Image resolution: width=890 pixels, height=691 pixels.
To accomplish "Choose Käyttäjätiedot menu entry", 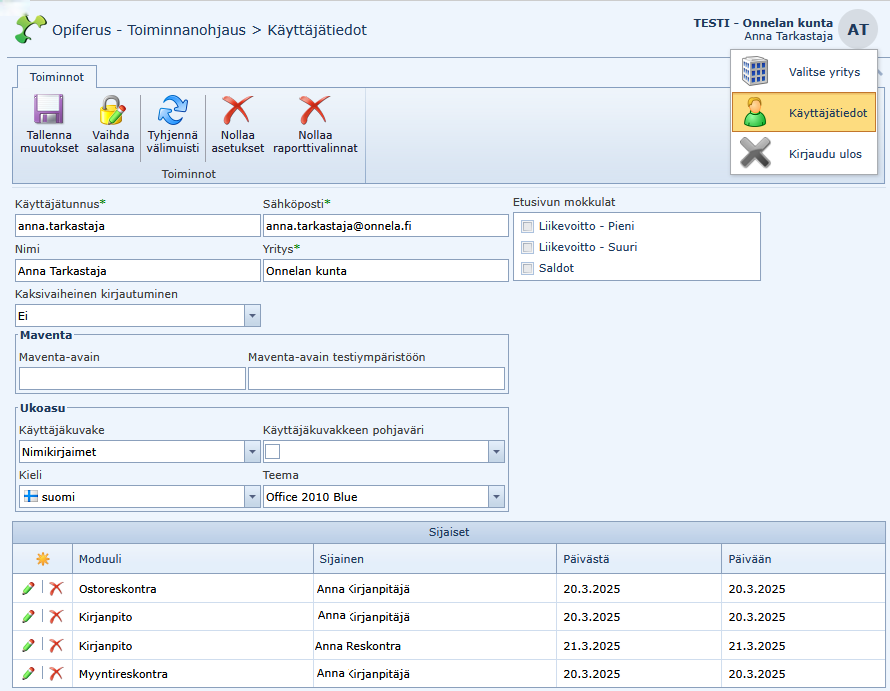I will [x=804, y=112].
